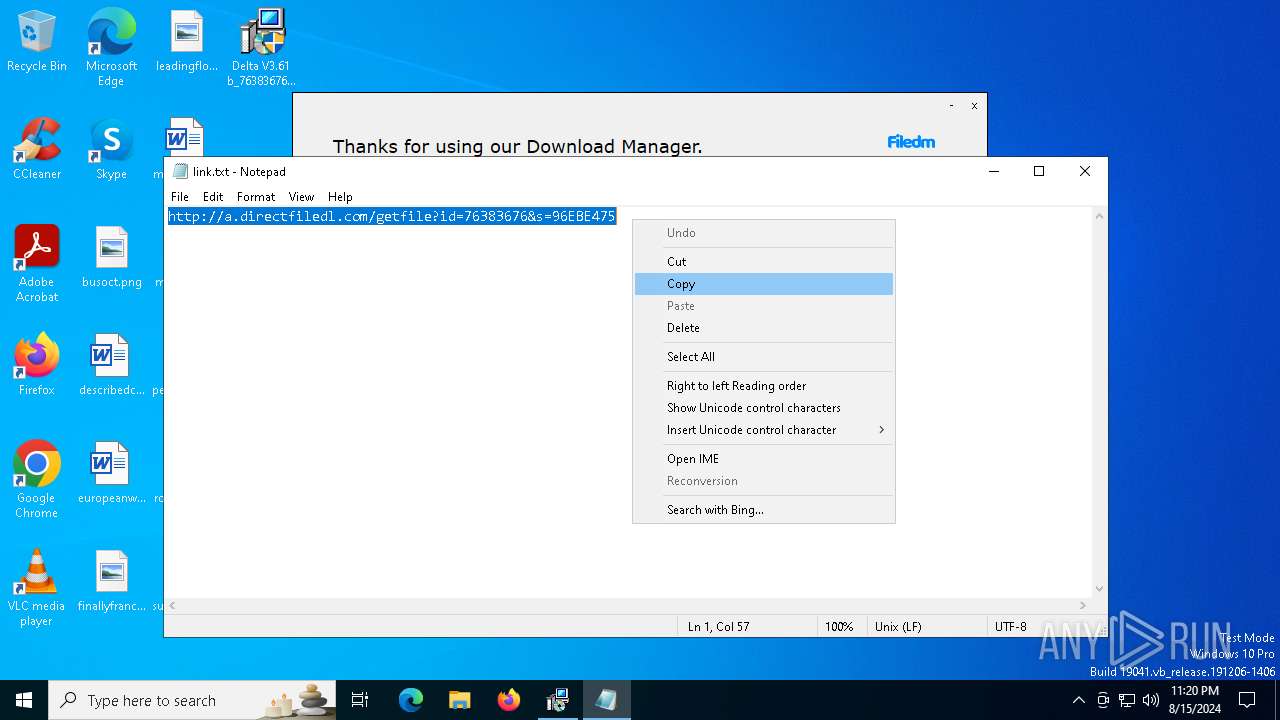1280x720 pixels.
Task: Open Google Chrome desktop shortcut
Action: 37,480
